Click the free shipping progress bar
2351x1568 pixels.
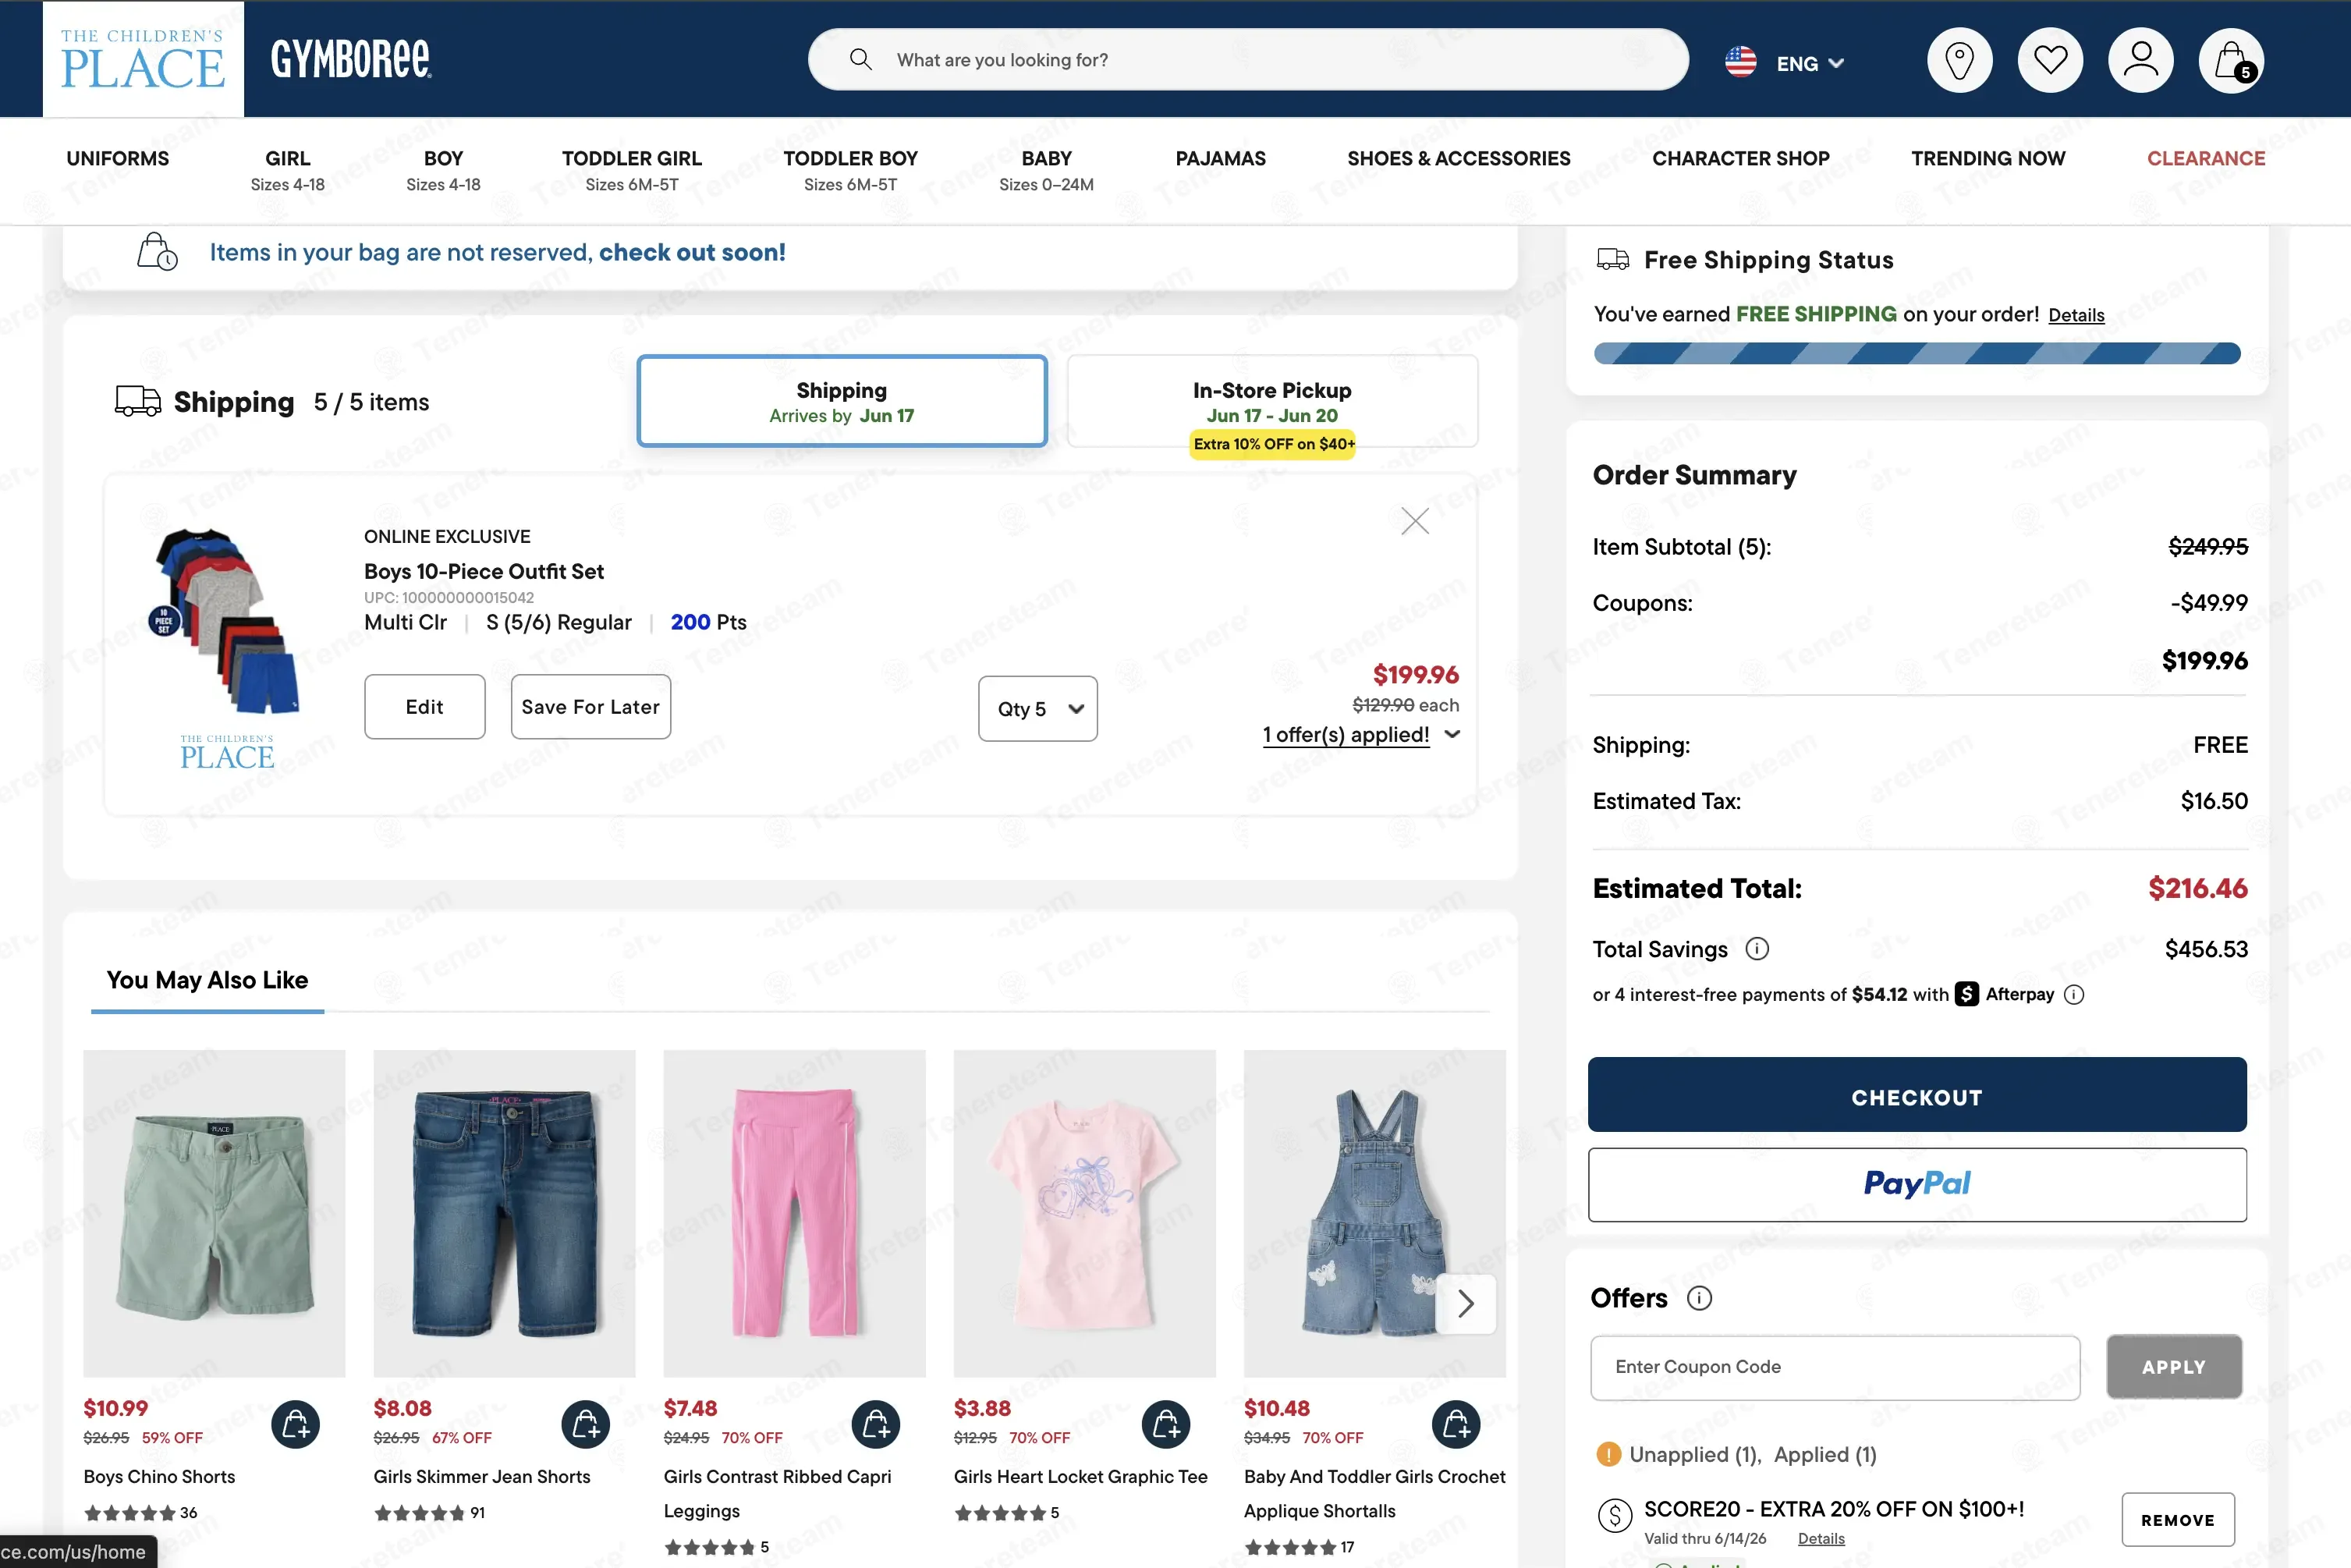click(x=1916, y=353)
